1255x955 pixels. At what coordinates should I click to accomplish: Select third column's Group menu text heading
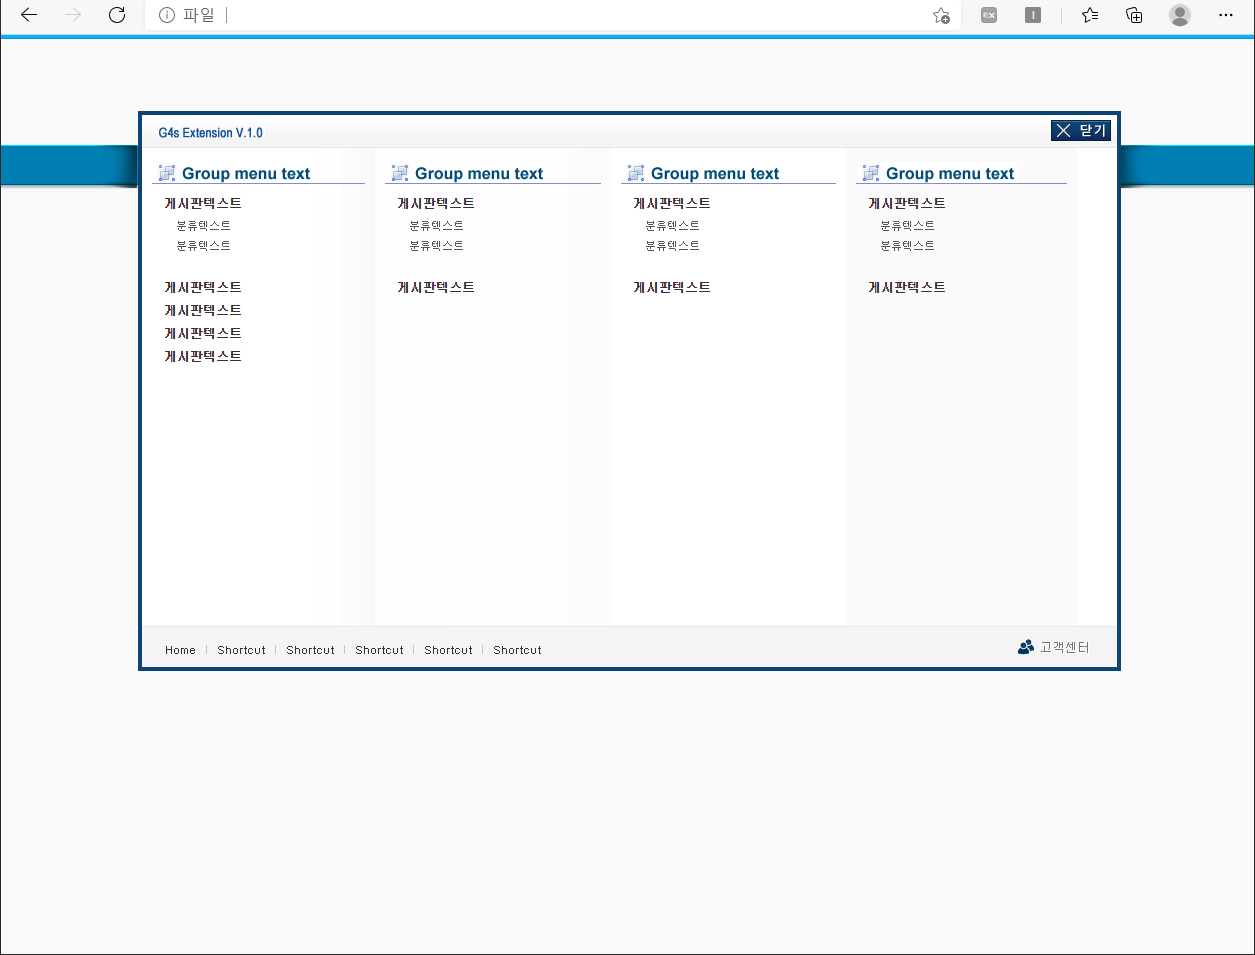715,174
